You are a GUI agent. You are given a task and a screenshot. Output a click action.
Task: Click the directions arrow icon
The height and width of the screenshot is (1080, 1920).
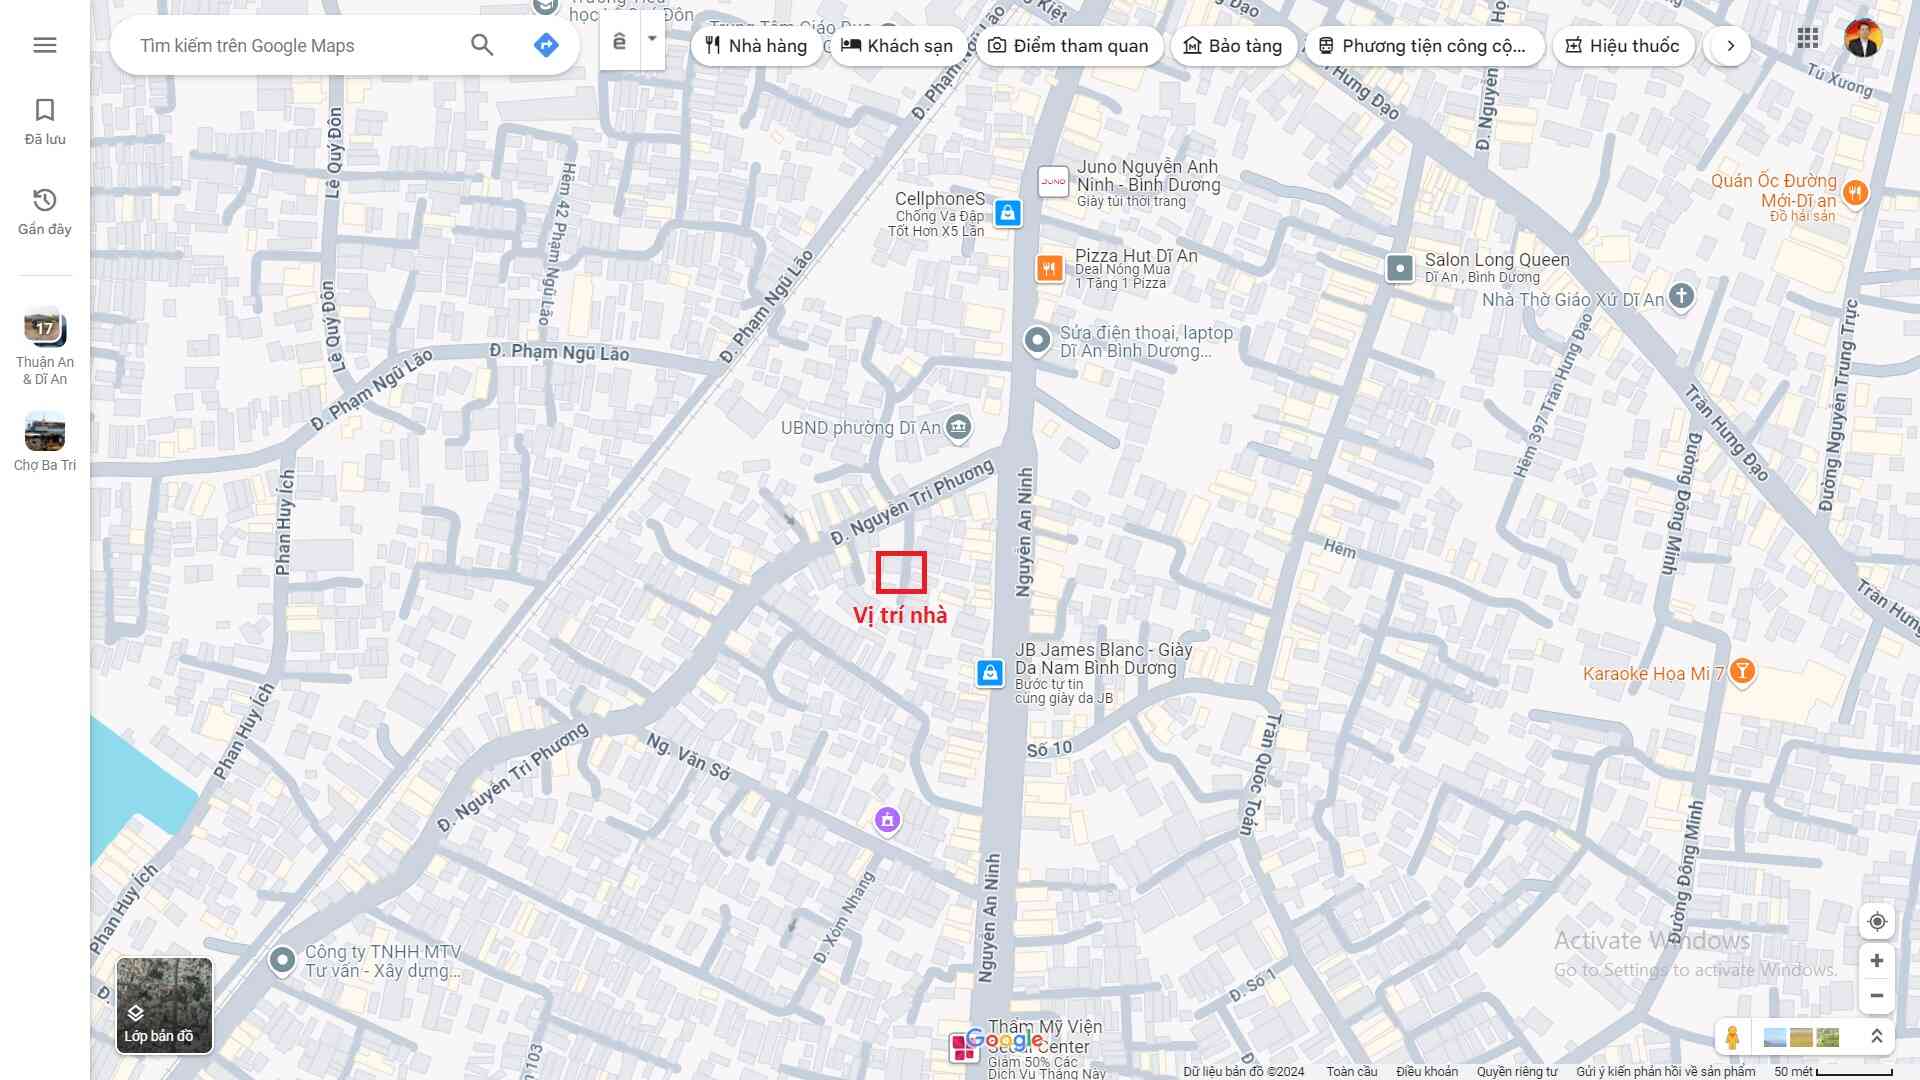pos(545,45)
